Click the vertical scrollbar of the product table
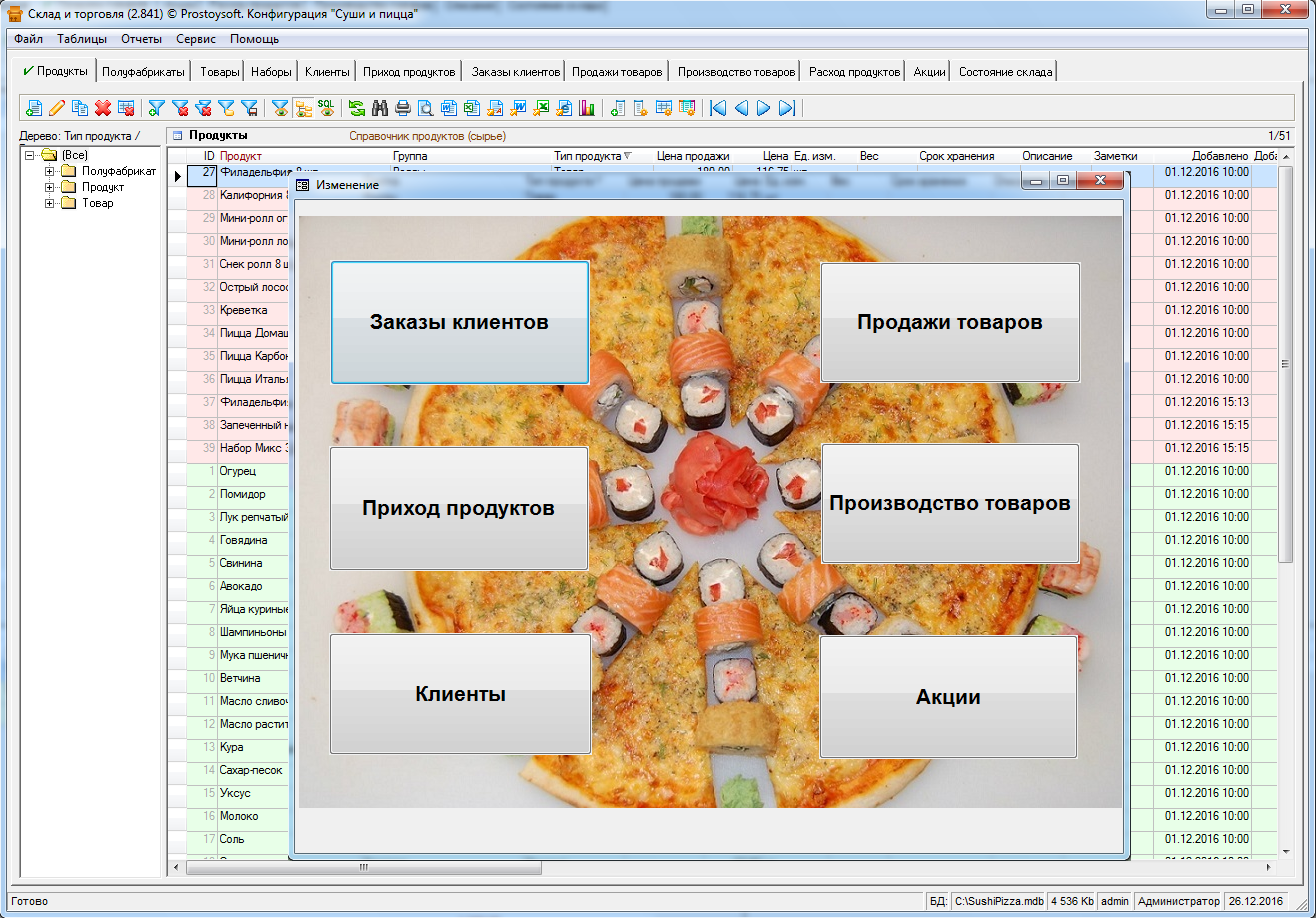The width and height of the screenshot is (1316, 918). tap(1285, 500)
